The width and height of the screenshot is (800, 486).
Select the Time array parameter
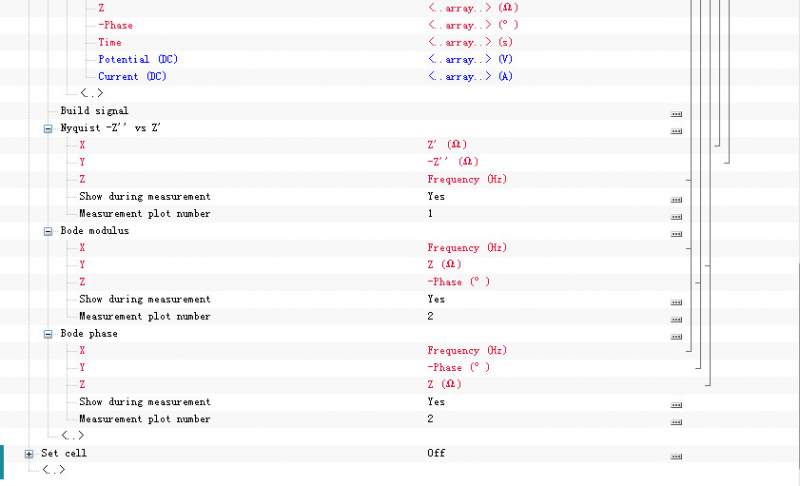110,42
